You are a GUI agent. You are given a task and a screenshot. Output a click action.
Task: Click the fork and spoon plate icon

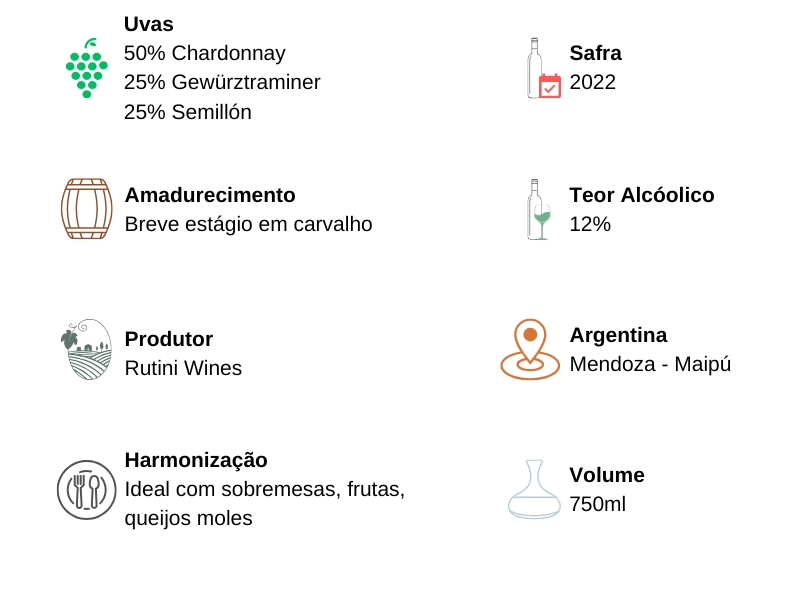(86, 489)
